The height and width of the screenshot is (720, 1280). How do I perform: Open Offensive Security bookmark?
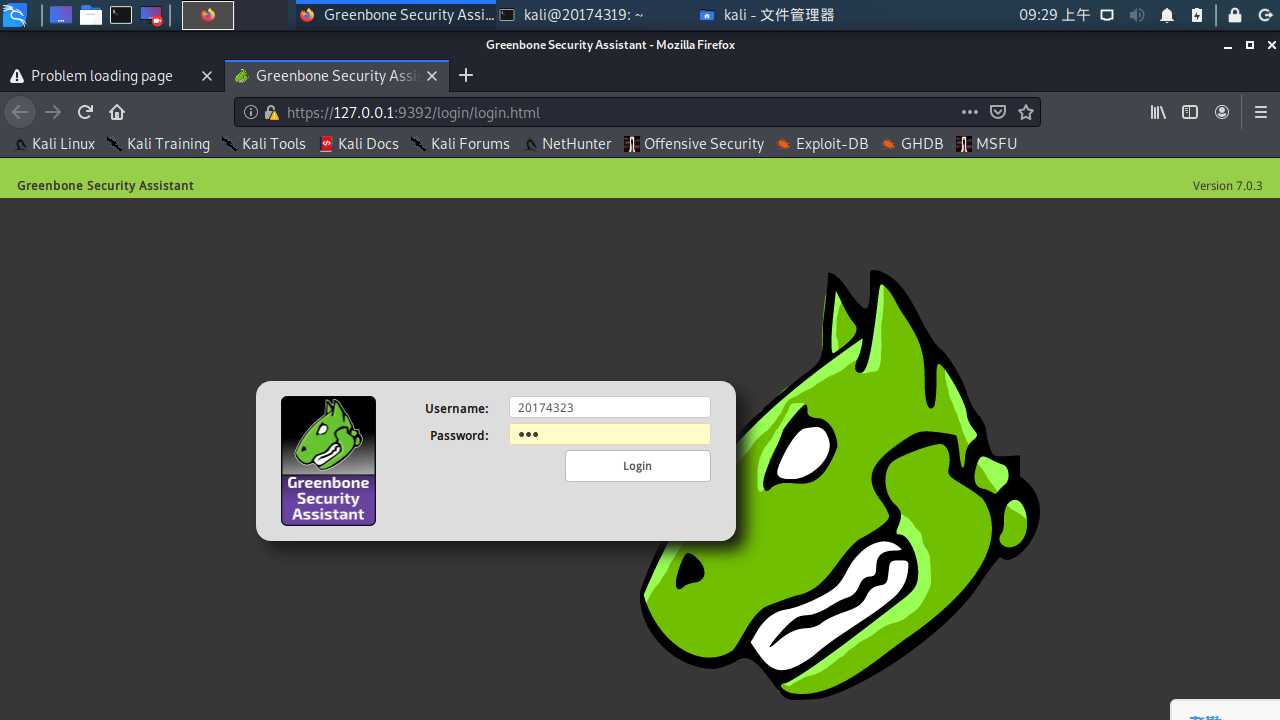tap(694, 144)
